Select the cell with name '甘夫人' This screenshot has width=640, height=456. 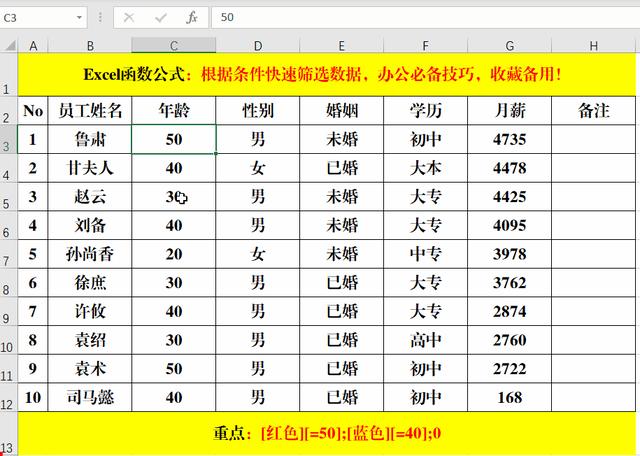(90, 168)
